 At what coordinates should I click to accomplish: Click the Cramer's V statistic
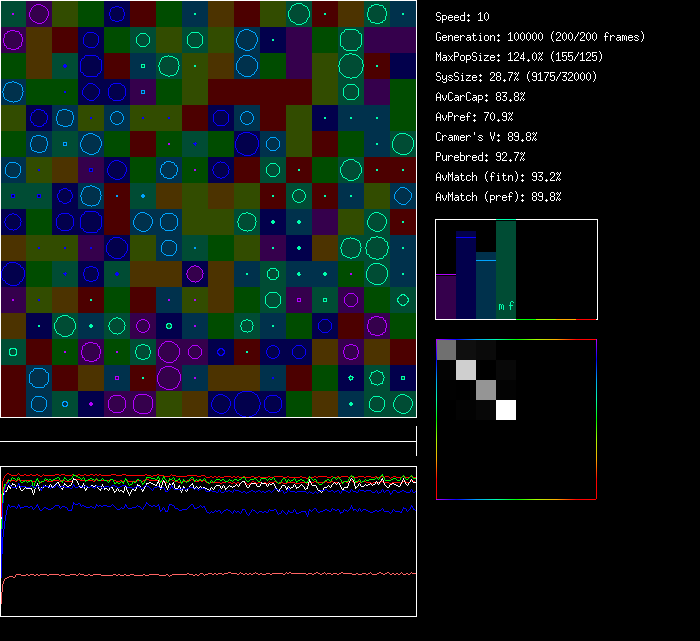coord(487,137)
